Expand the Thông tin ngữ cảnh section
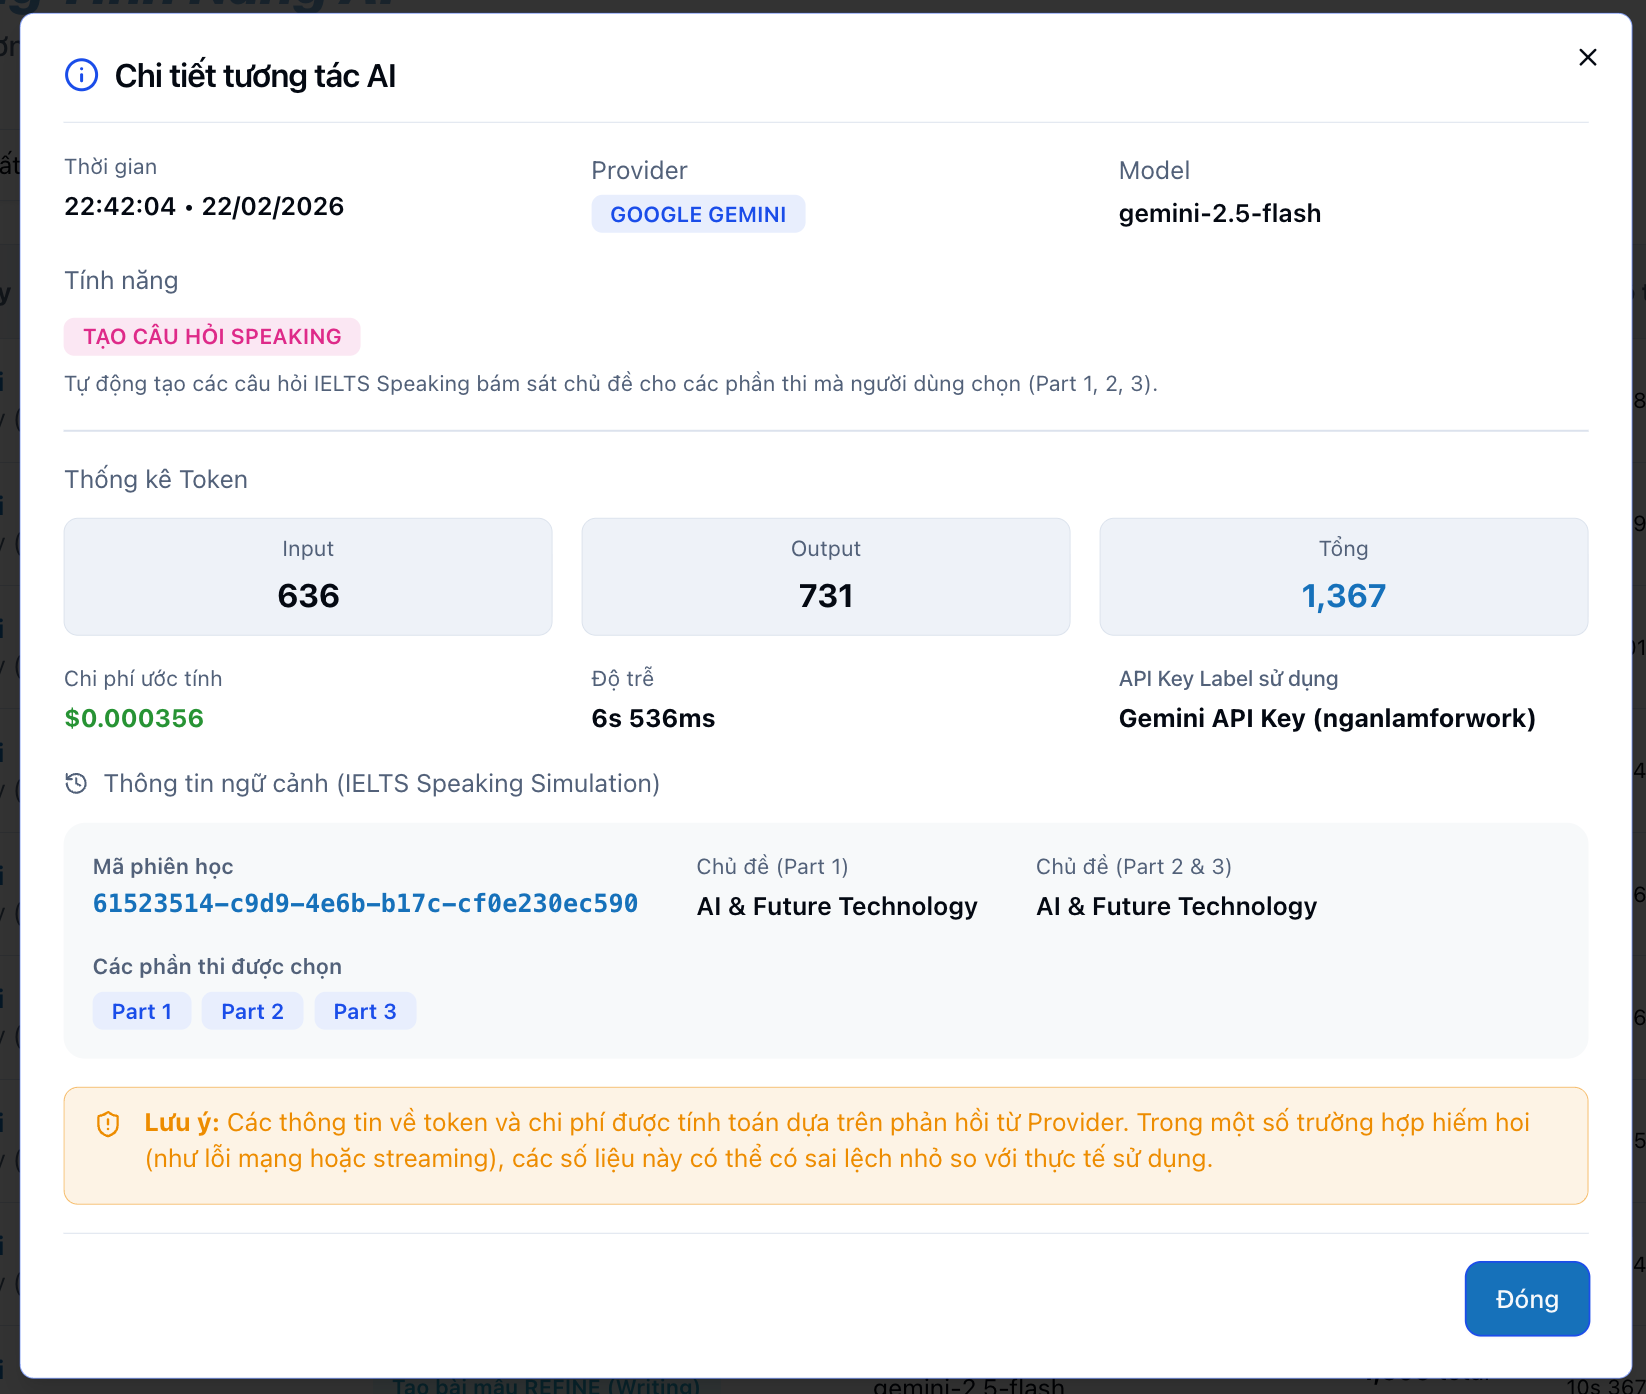The height and width of the screenshot is (1394, 1646). [x=381, y=783]
